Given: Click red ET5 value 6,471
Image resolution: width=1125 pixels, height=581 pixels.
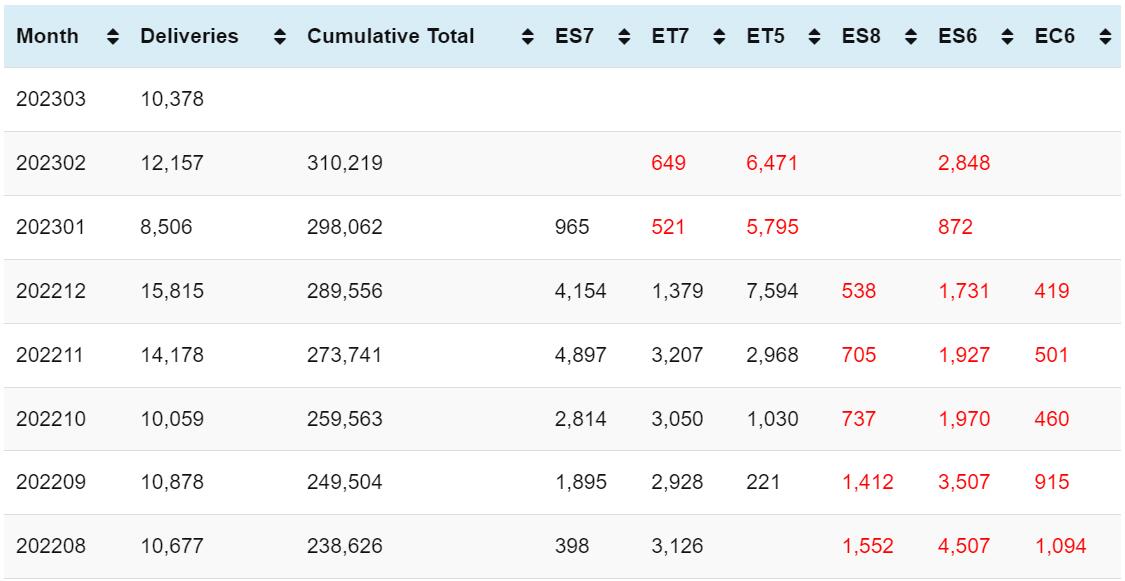Looking at the screenshot, I should (771, 164).
